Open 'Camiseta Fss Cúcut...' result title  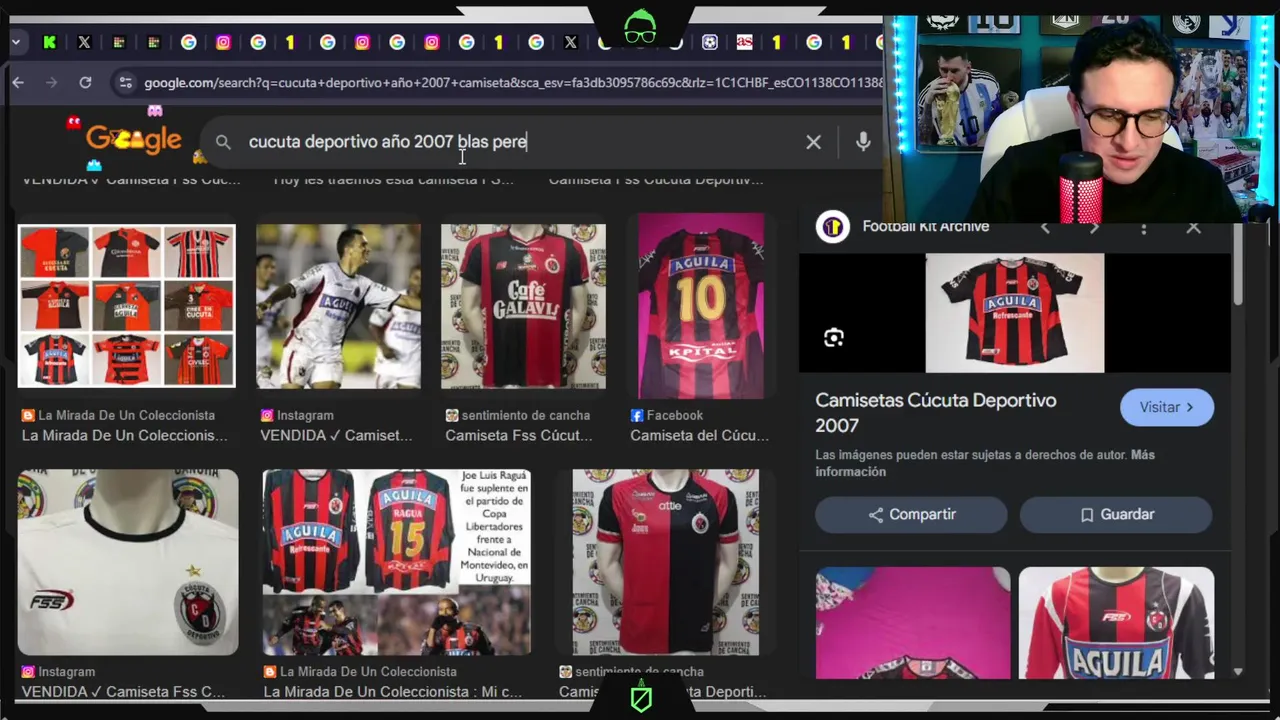518,435
